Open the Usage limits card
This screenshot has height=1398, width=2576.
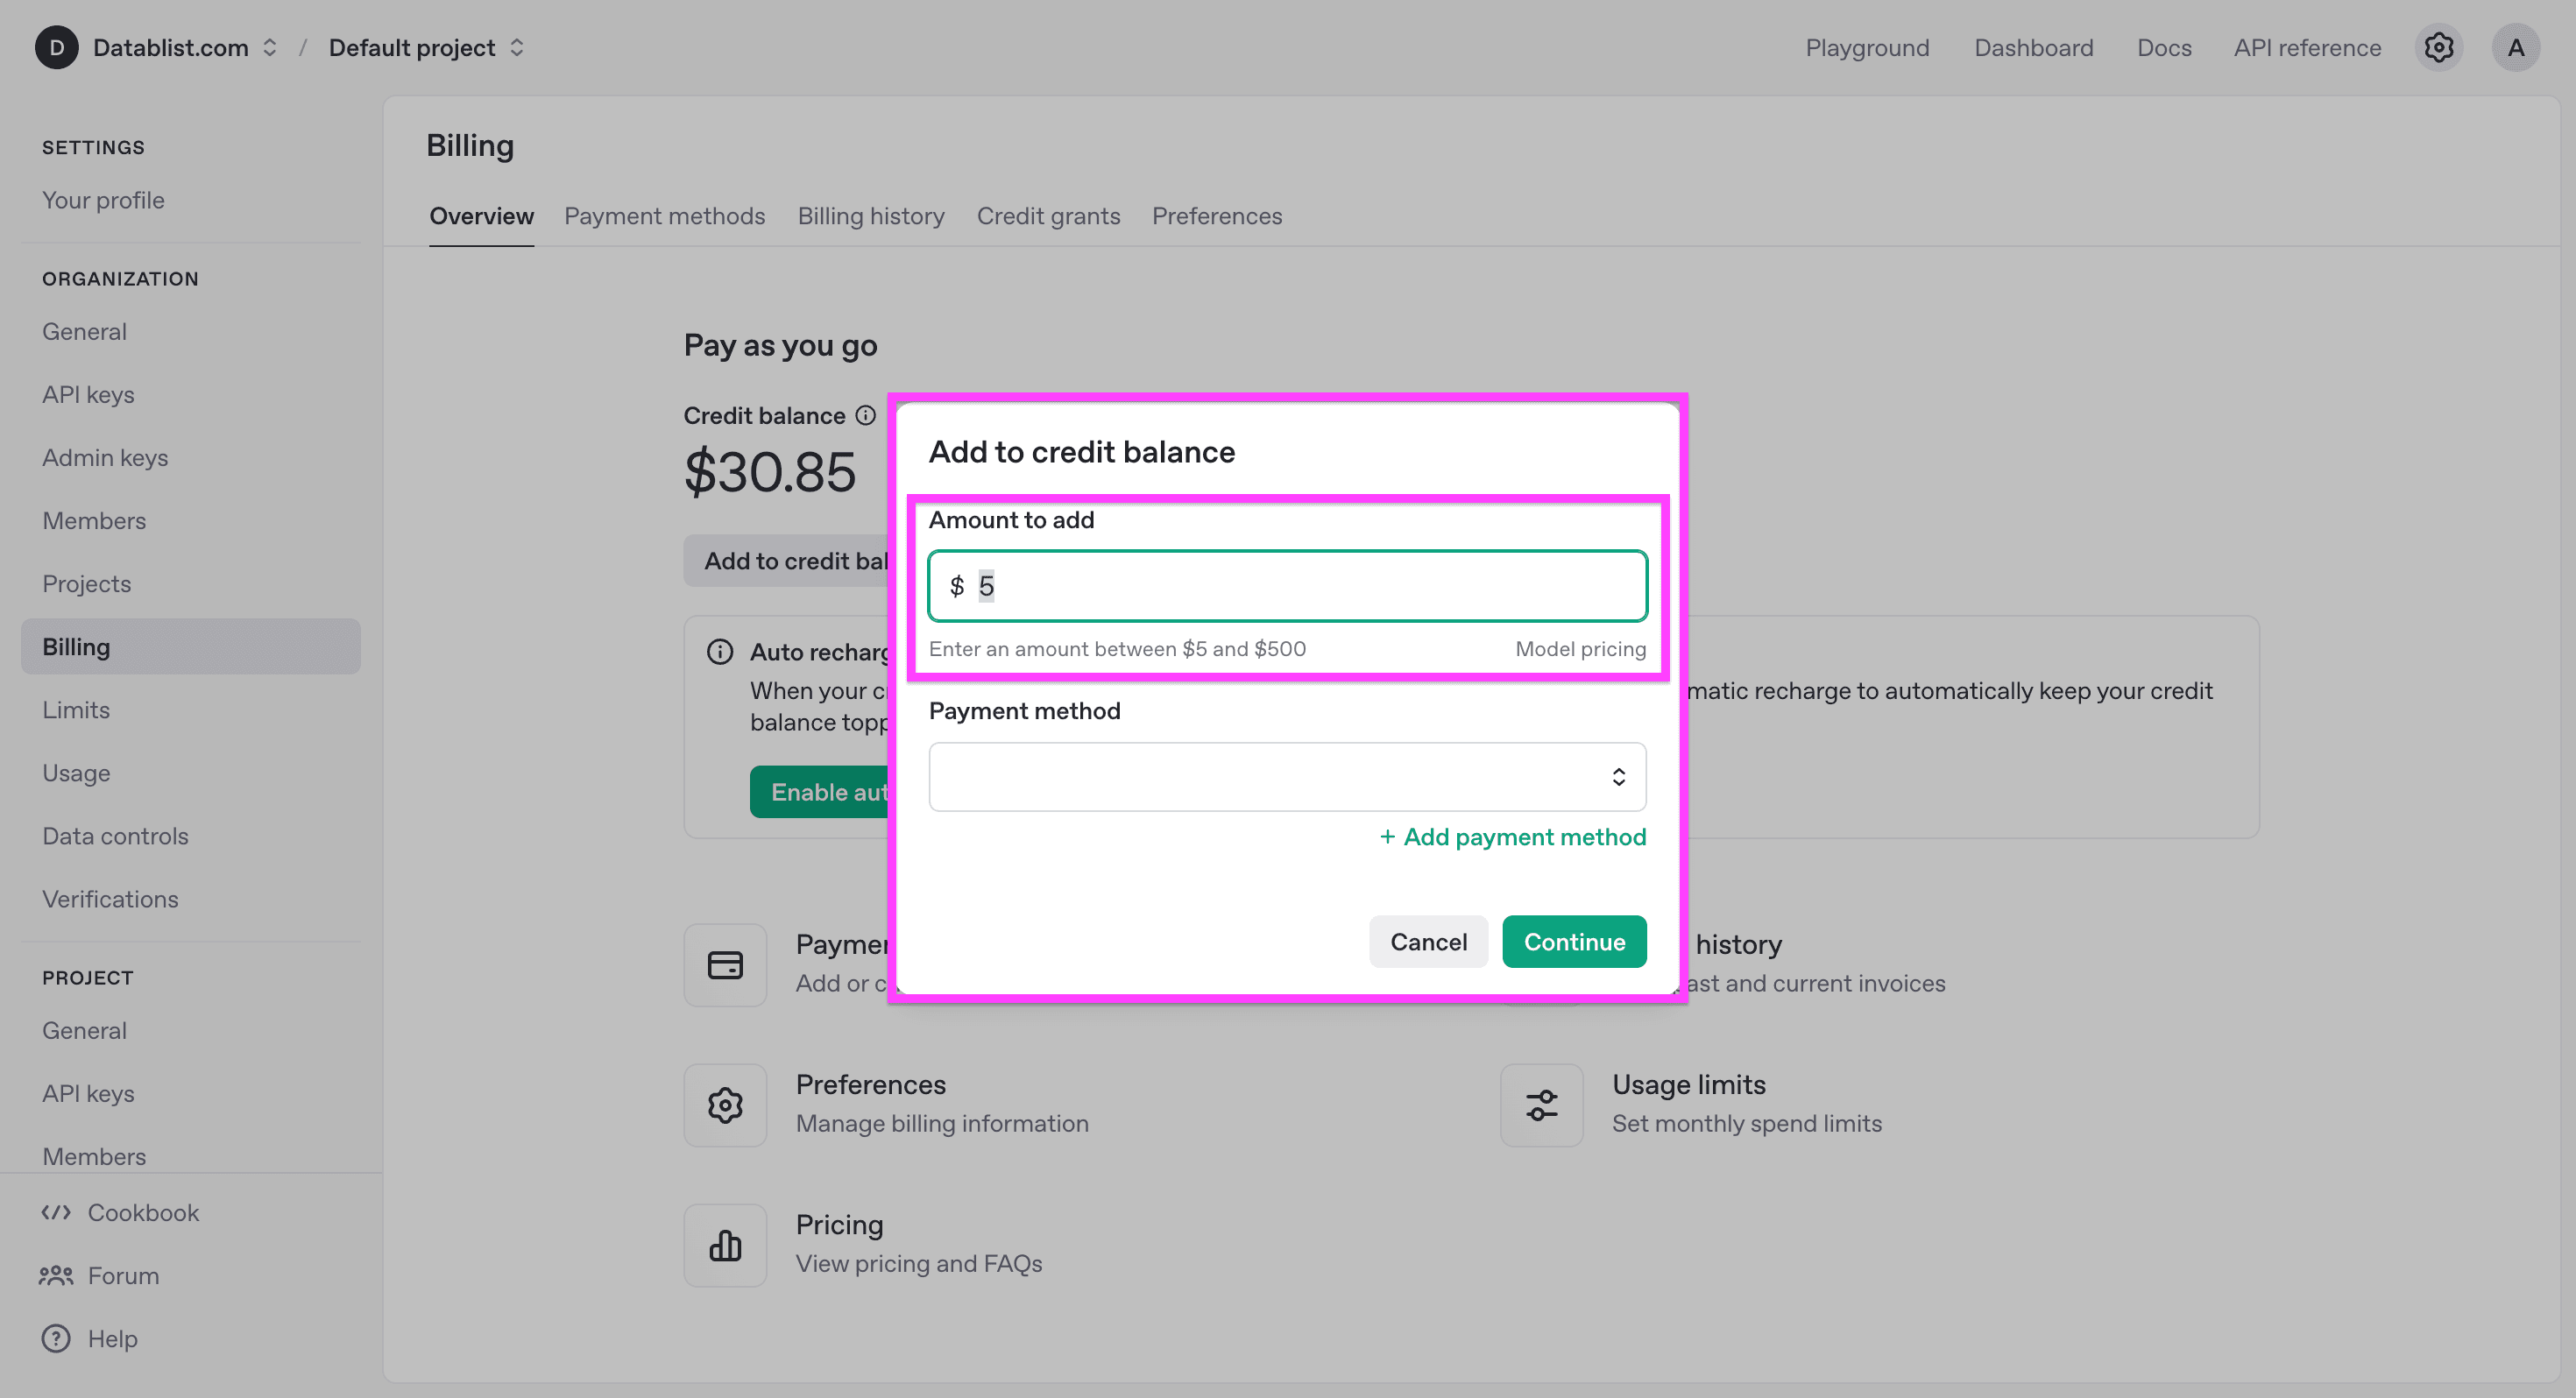coord(1691,1105)
